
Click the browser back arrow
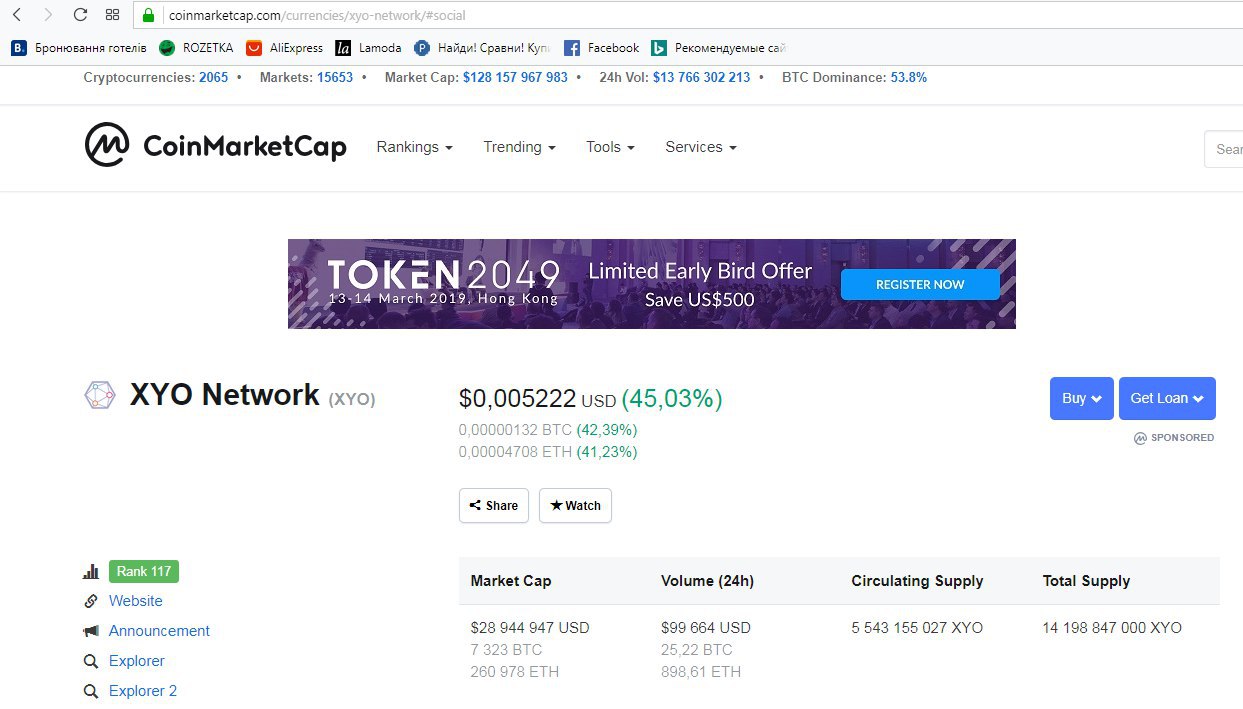point(16,15)
